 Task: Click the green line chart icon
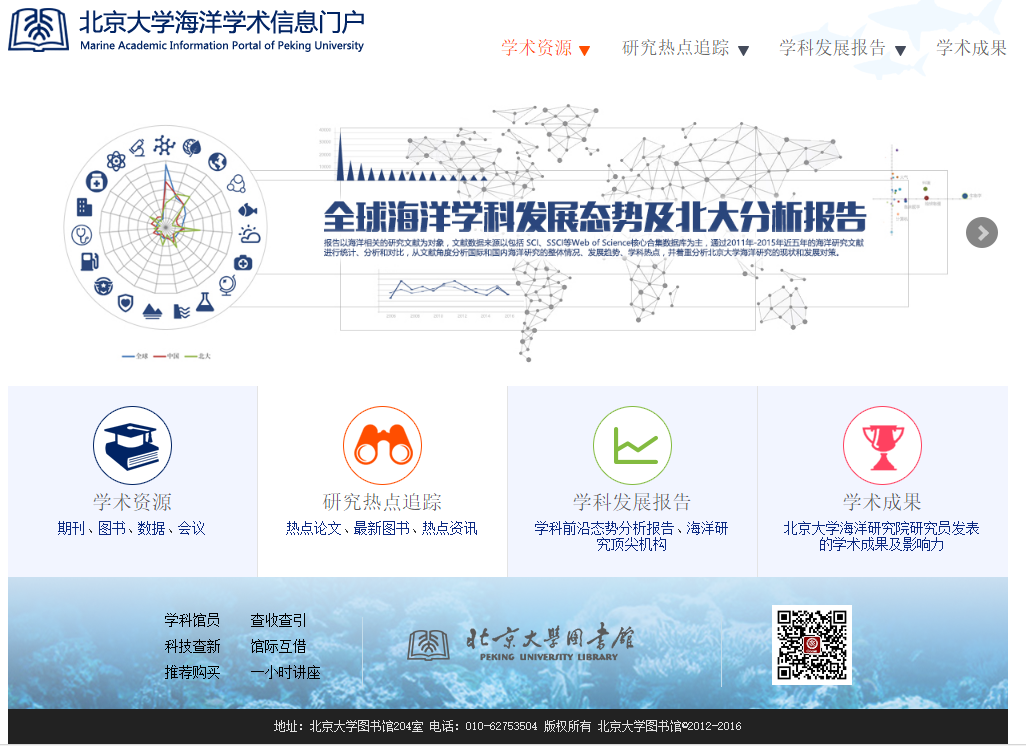[632, 446]
